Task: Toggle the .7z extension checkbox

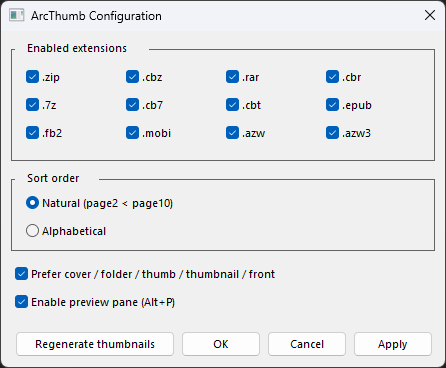Action: pyautogui.click(x=32, y=105)
